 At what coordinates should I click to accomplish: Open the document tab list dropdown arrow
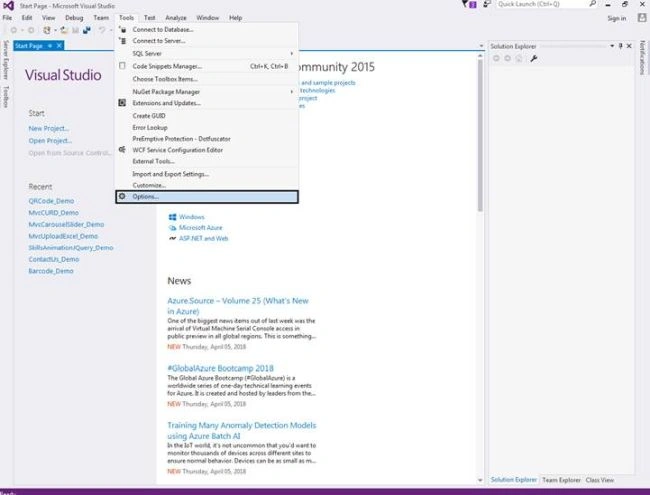481,46
